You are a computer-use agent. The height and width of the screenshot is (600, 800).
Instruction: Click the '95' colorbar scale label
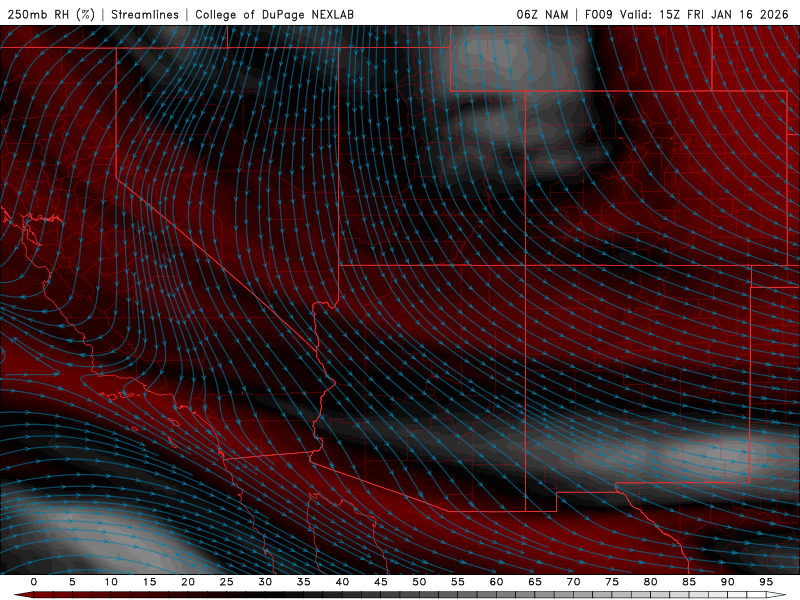pyautogui.click(x=766, y=582)
